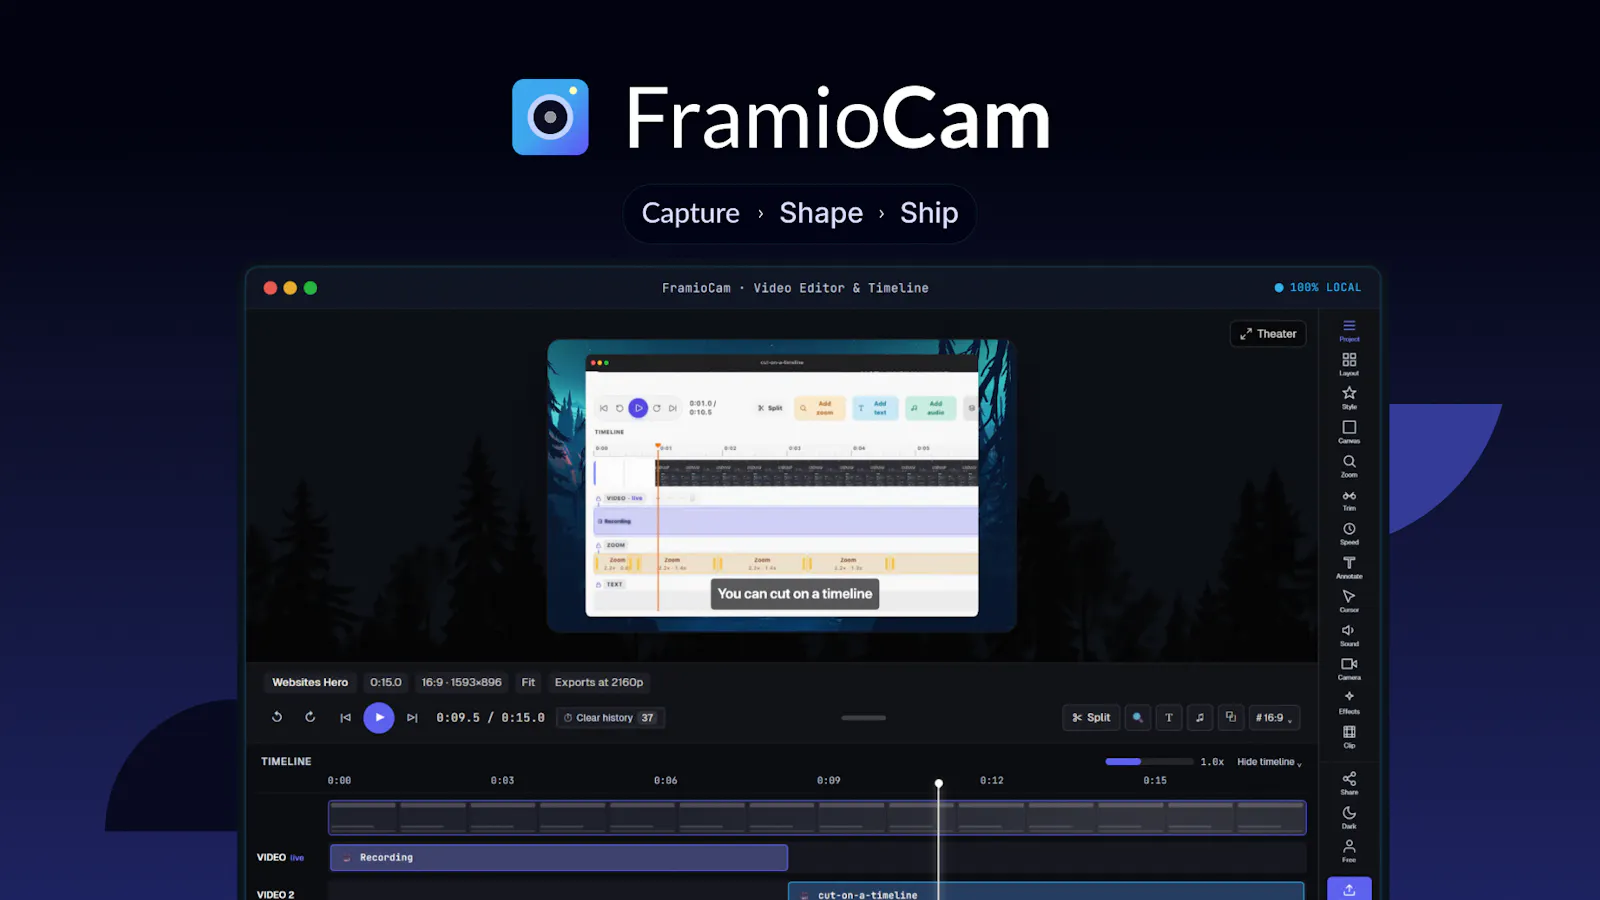This screenshot has height=900, width=1600.
Task: Select the Trim tool icon
Action: 1349,500
